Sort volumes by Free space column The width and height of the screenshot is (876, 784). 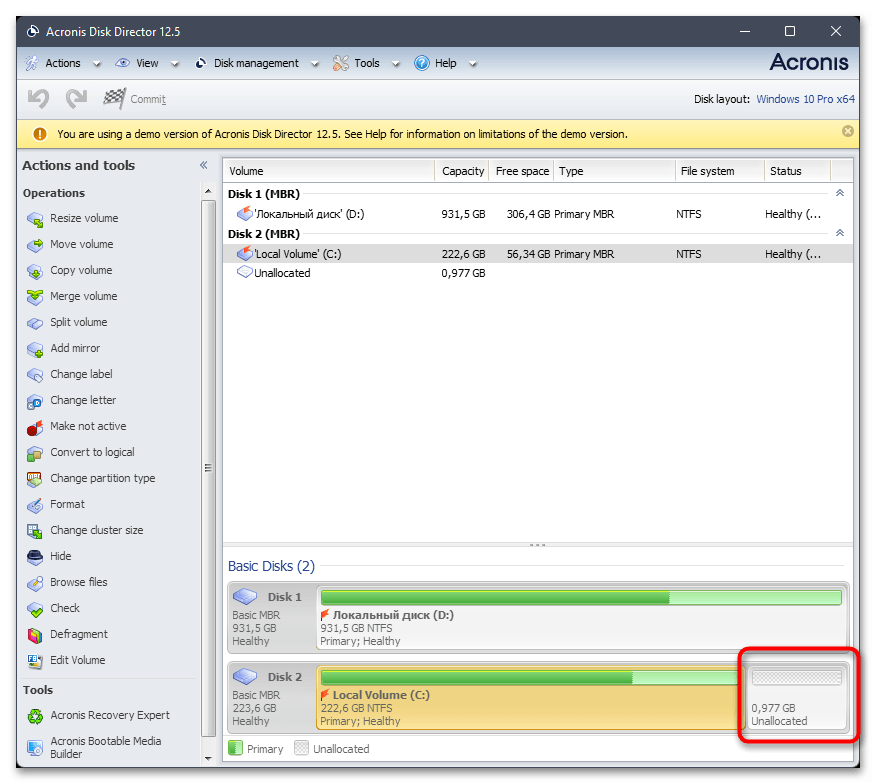[x=522, y=171]
